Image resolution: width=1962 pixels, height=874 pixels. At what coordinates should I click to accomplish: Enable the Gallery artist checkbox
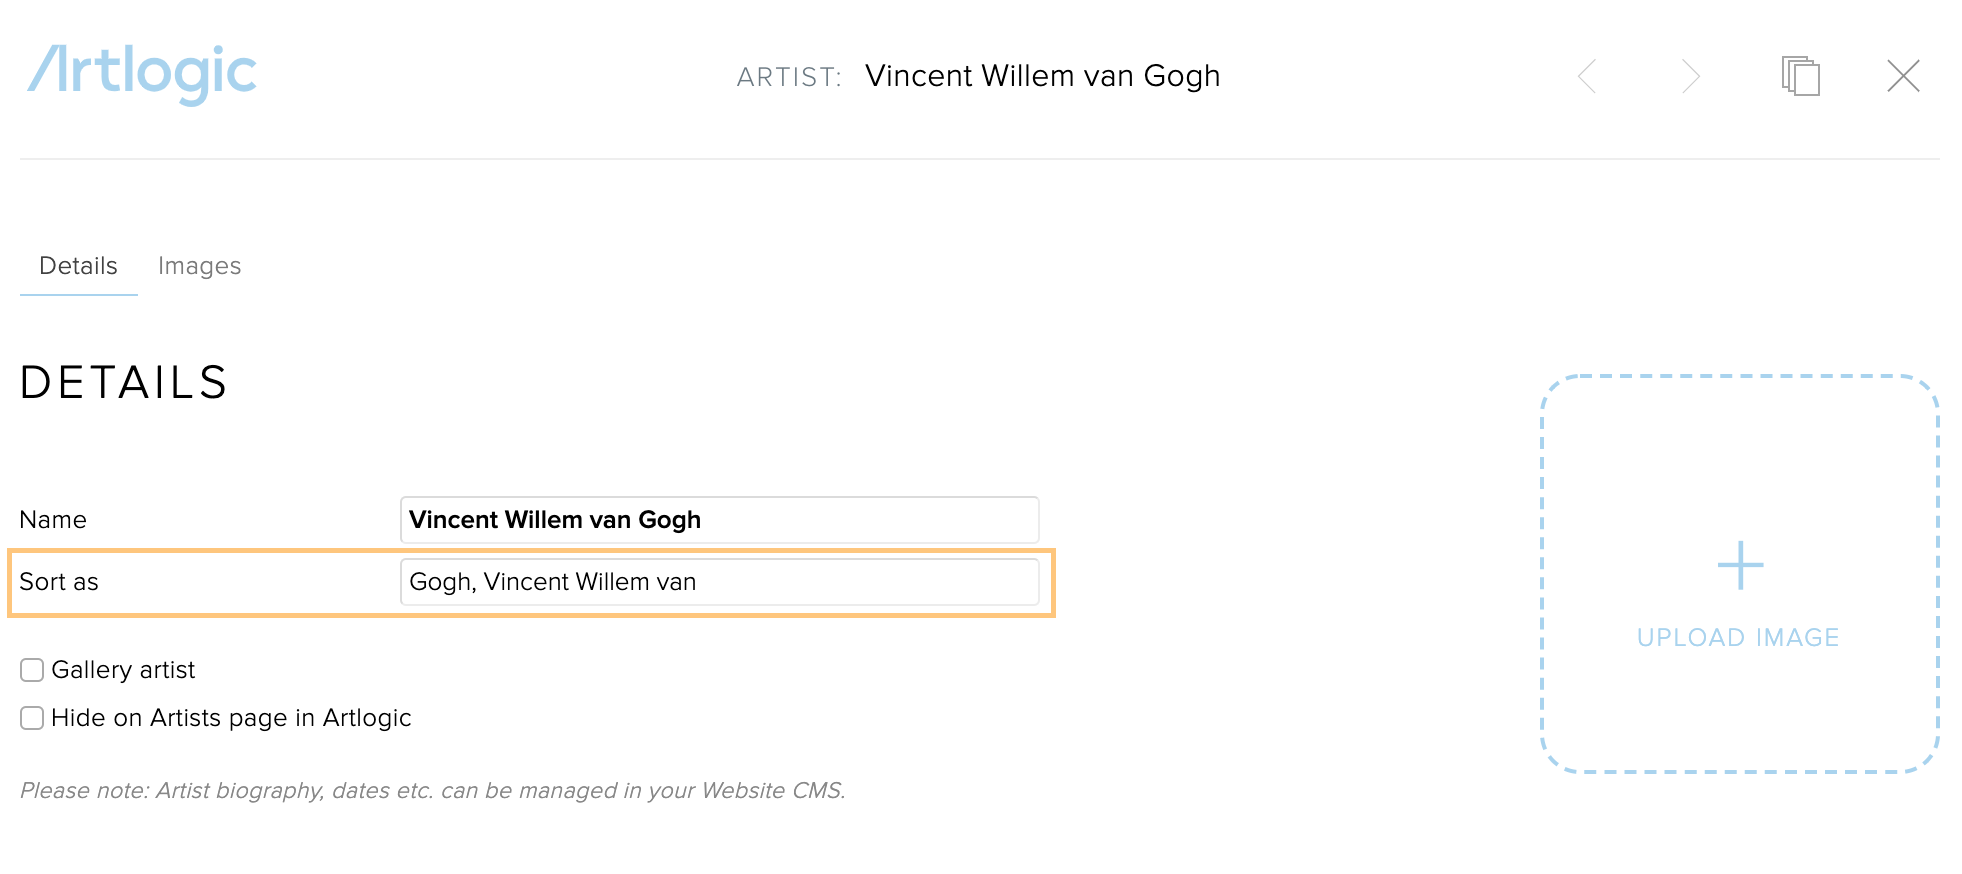[32, 670]
